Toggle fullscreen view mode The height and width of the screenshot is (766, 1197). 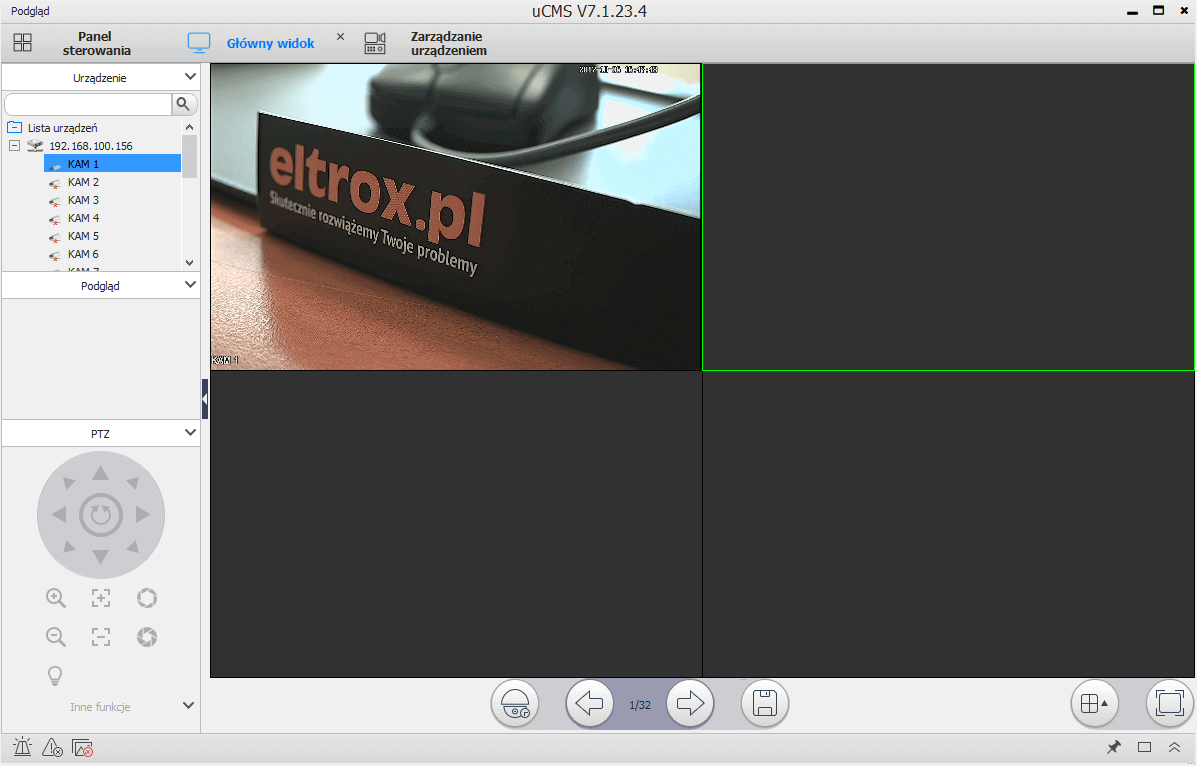coord(1170,703)
